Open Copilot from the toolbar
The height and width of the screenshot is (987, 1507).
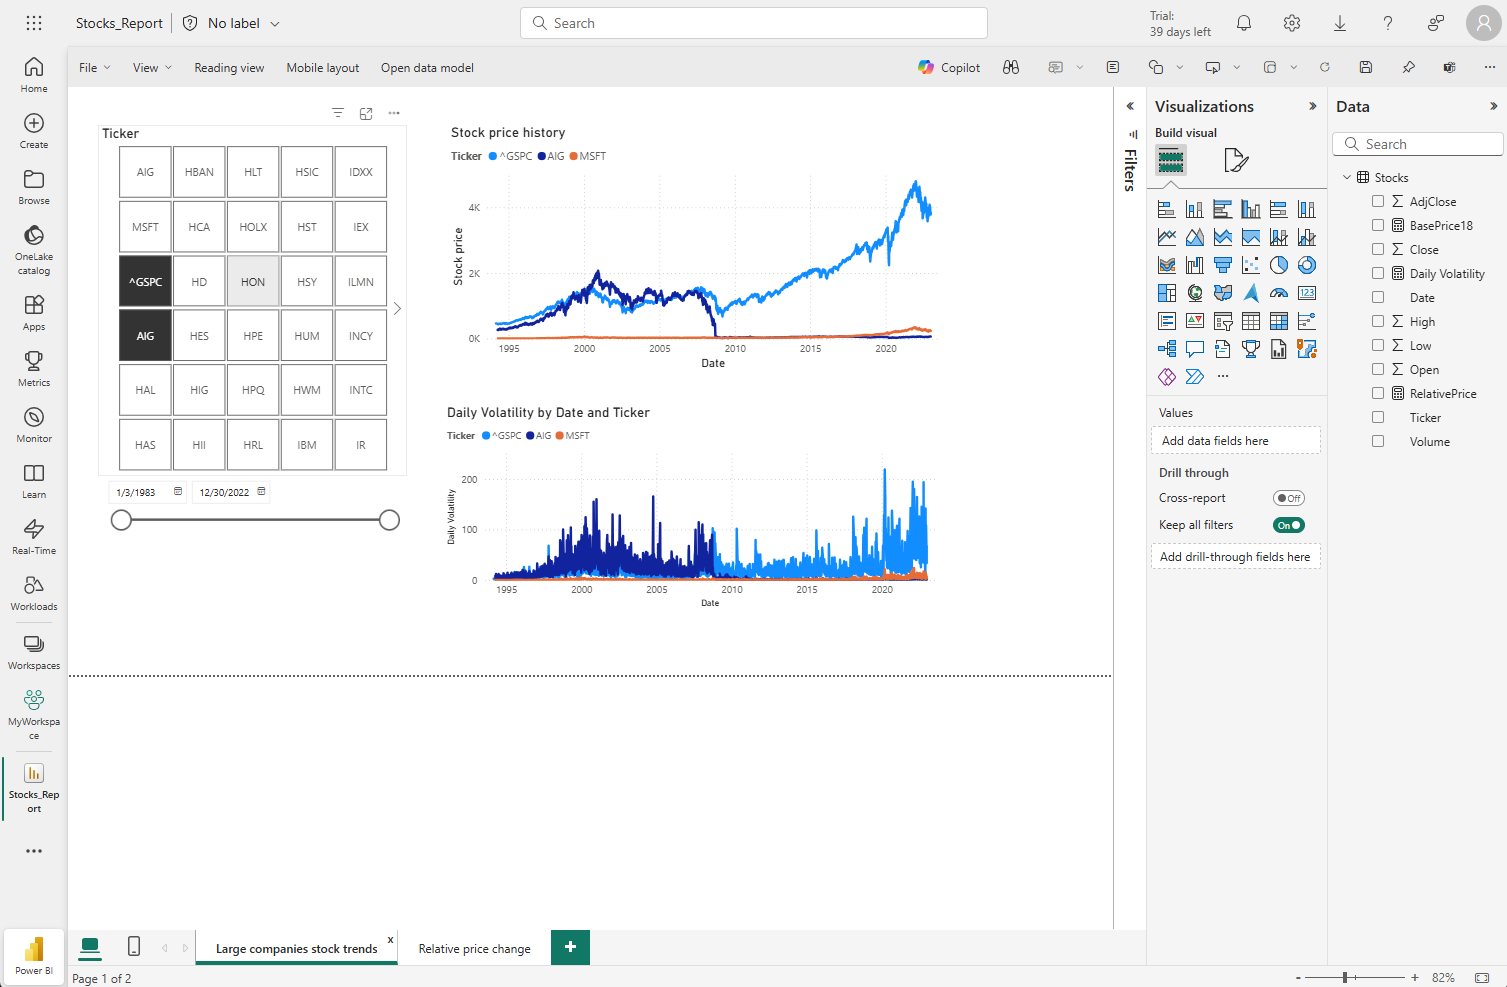pyautogui.click(x=949, y=67)
